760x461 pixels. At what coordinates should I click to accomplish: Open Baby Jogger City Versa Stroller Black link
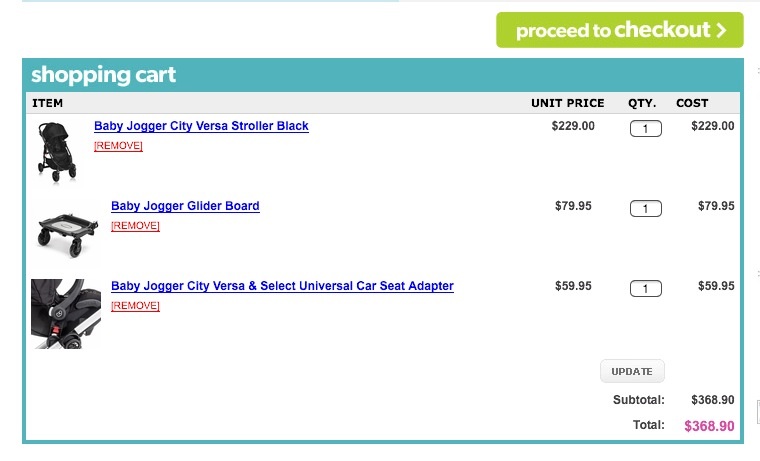(x=201, y=126)
